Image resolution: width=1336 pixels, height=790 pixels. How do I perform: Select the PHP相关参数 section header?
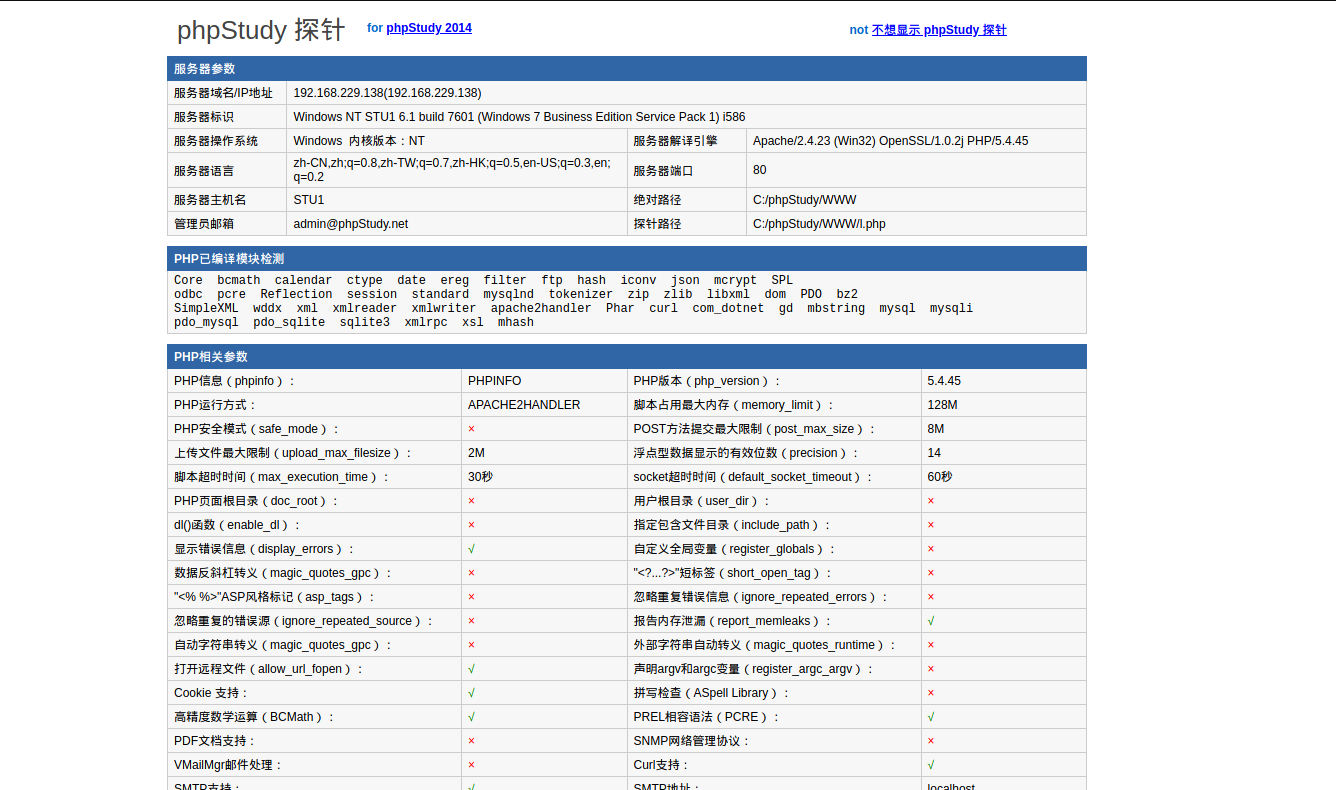(211, 357)
